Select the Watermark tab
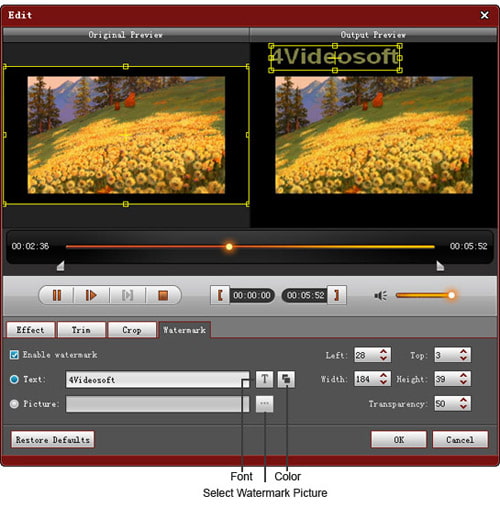 tap(184, 330)
